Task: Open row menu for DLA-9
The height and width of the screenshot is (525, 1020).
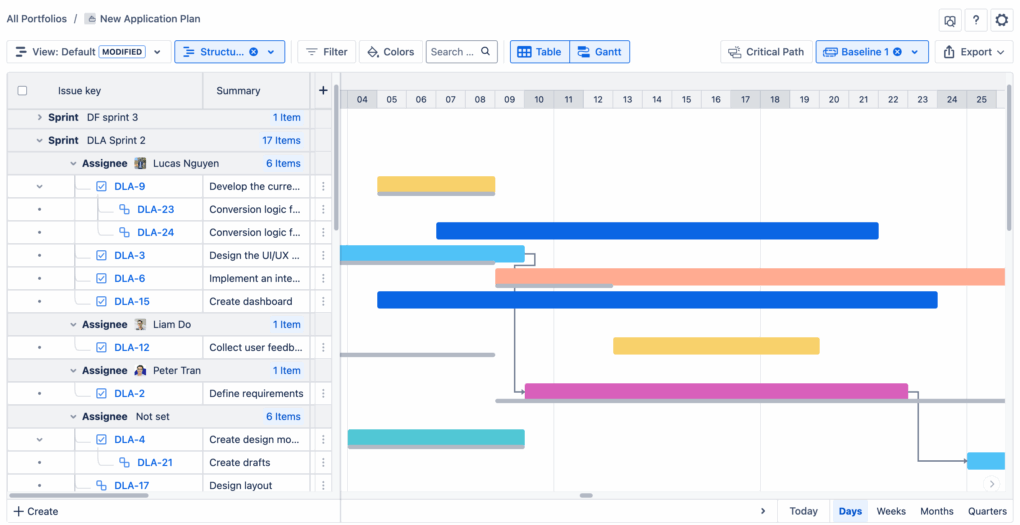Action: click(323, 187)
